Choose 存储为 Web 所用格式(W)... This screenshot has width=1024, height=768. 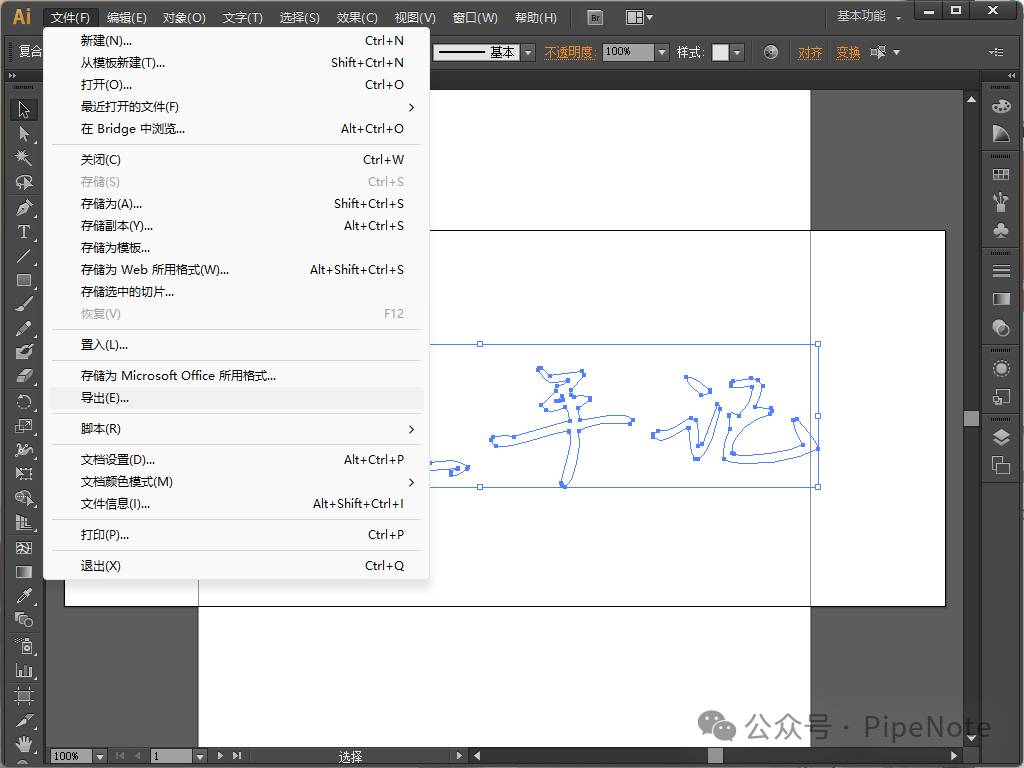tap(236, 270)
